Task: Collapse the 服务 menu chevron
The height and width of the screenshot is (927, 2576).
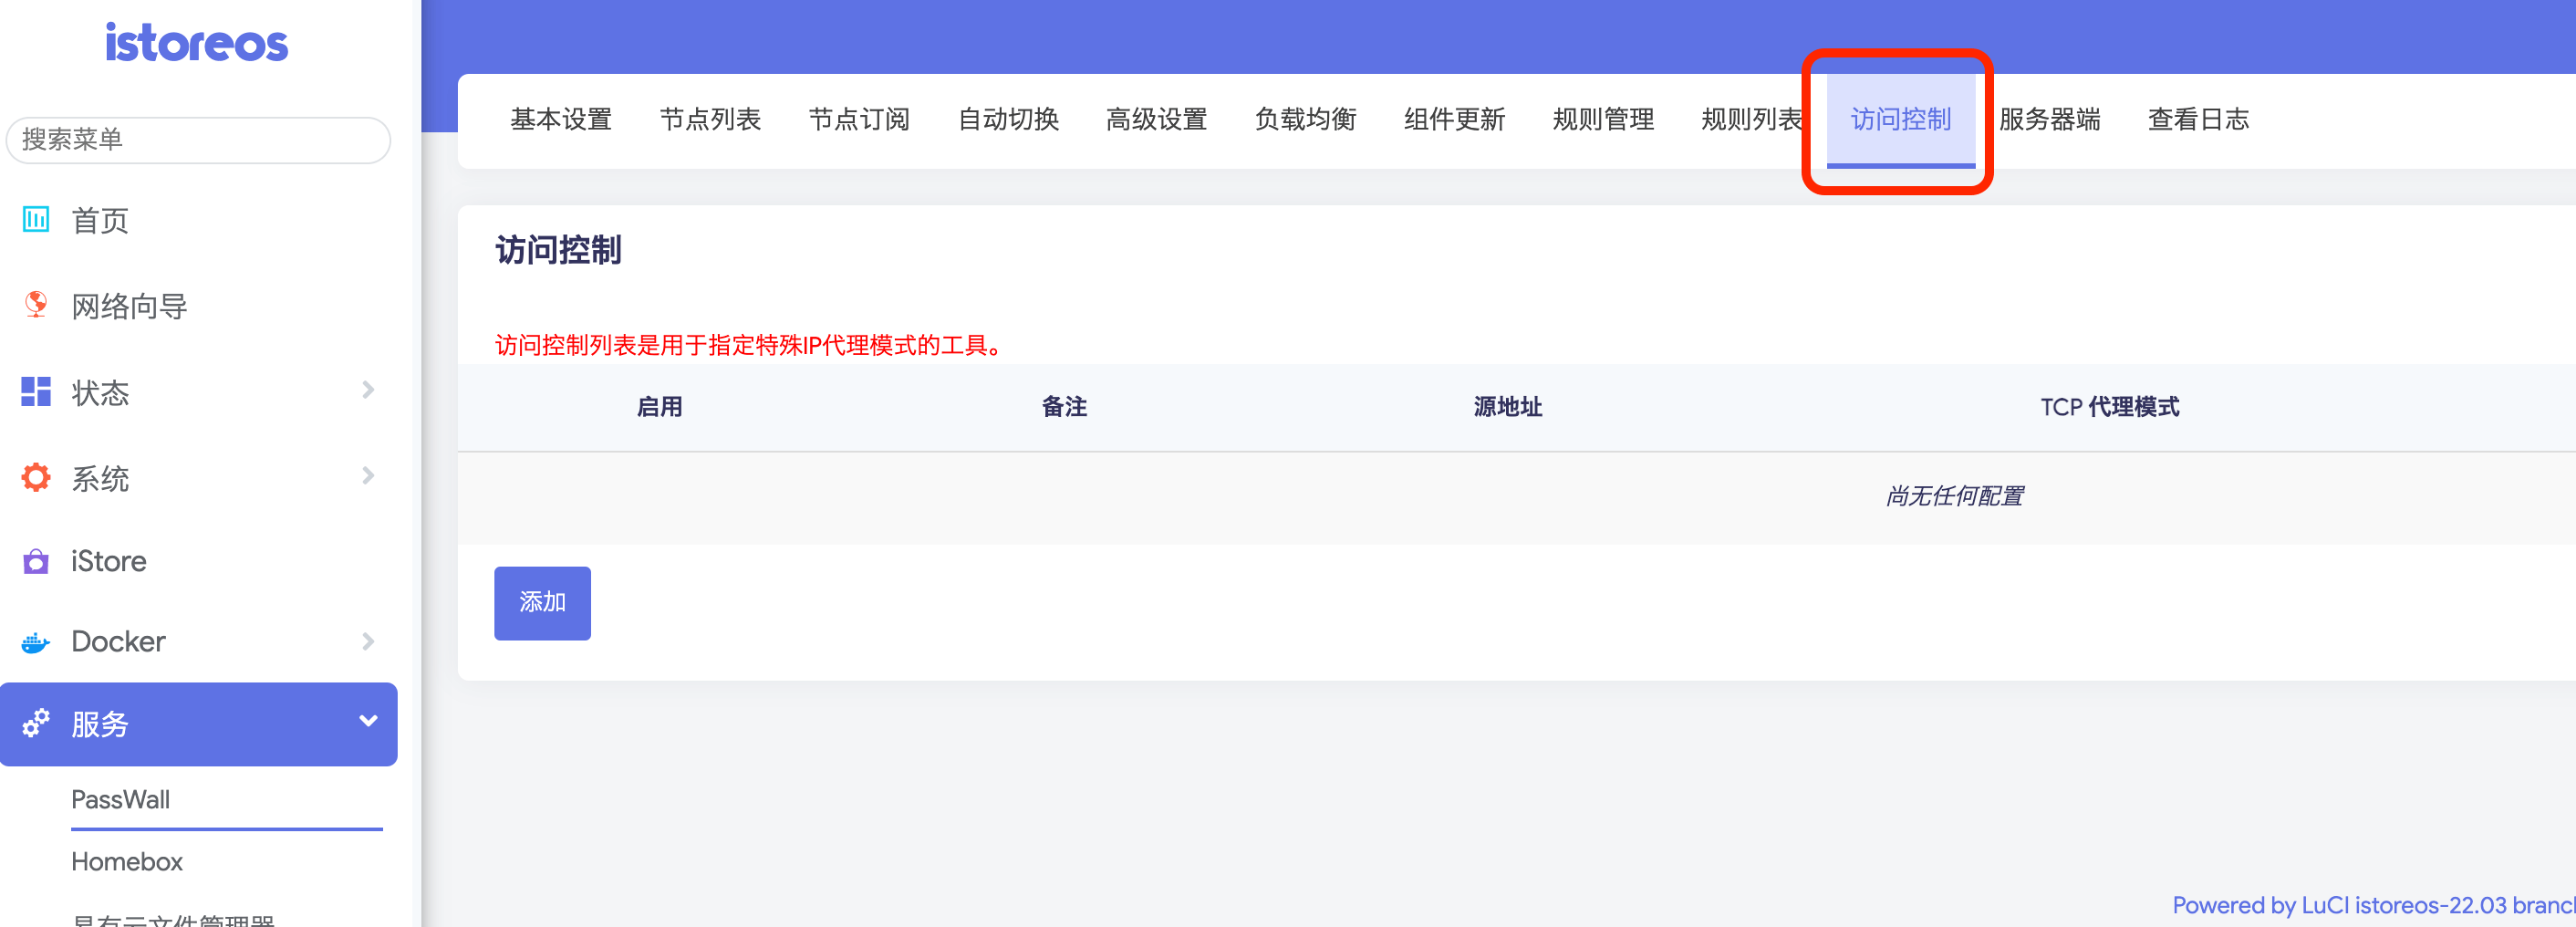Action: click(x=368, y=722)
